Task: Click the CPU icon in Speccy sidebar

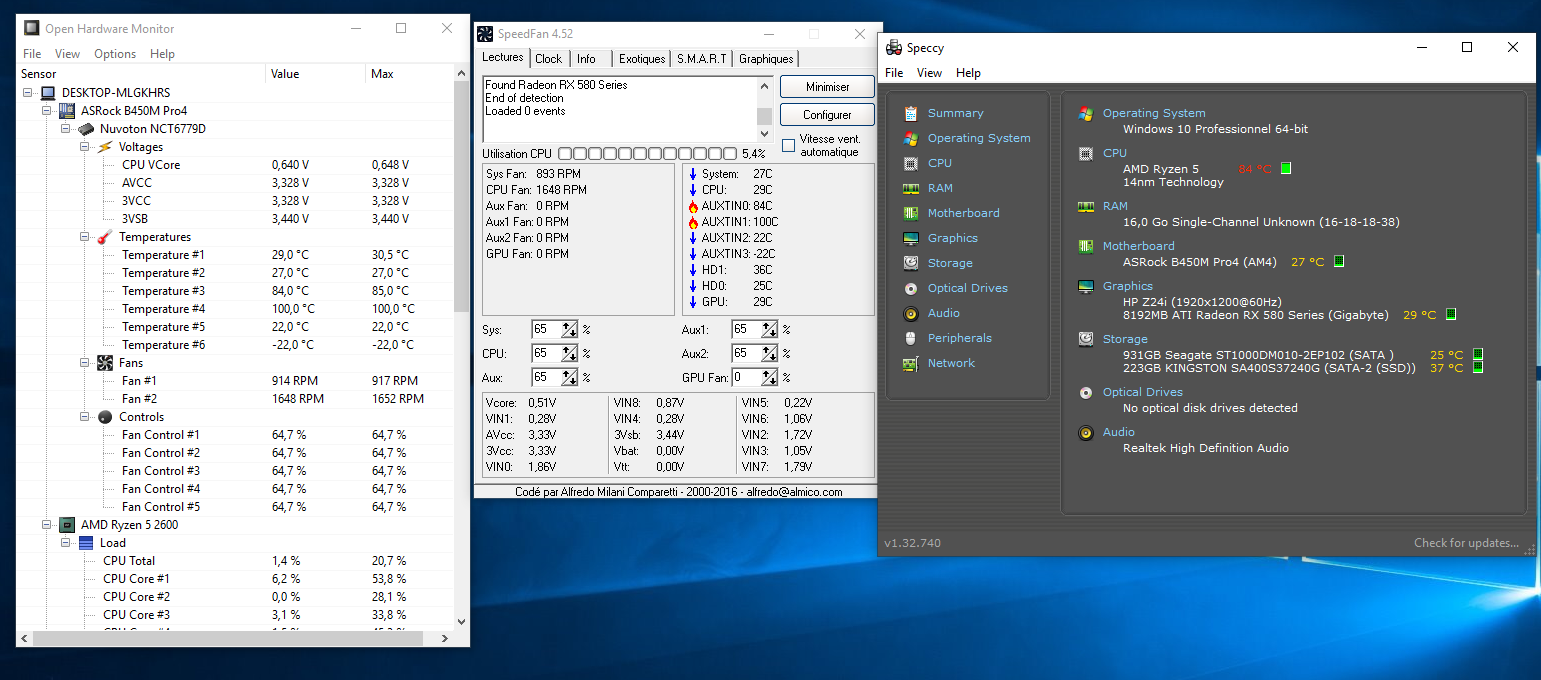Action: click(910, 163)
